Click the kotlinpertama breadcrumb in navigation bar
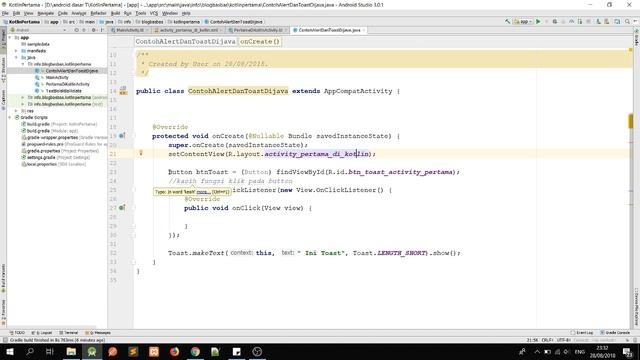640x360 pixels. [x=184, y=22]
